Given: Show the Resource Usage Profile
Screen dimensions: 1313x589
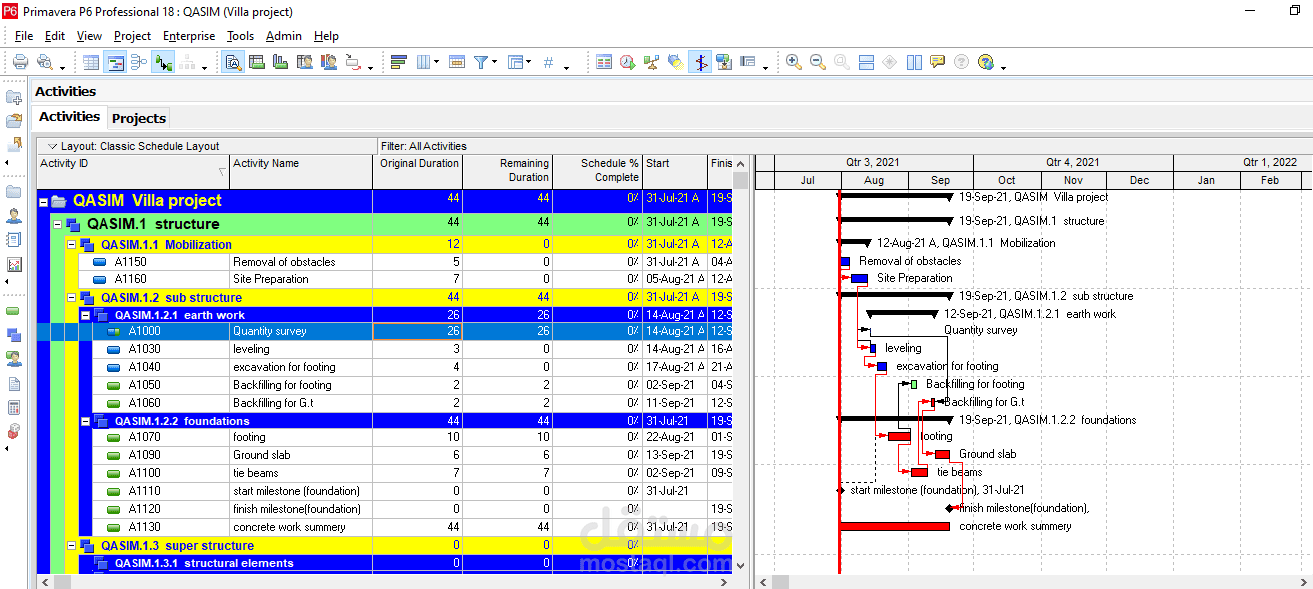Looking at the screenshot, I should (329, 62).
